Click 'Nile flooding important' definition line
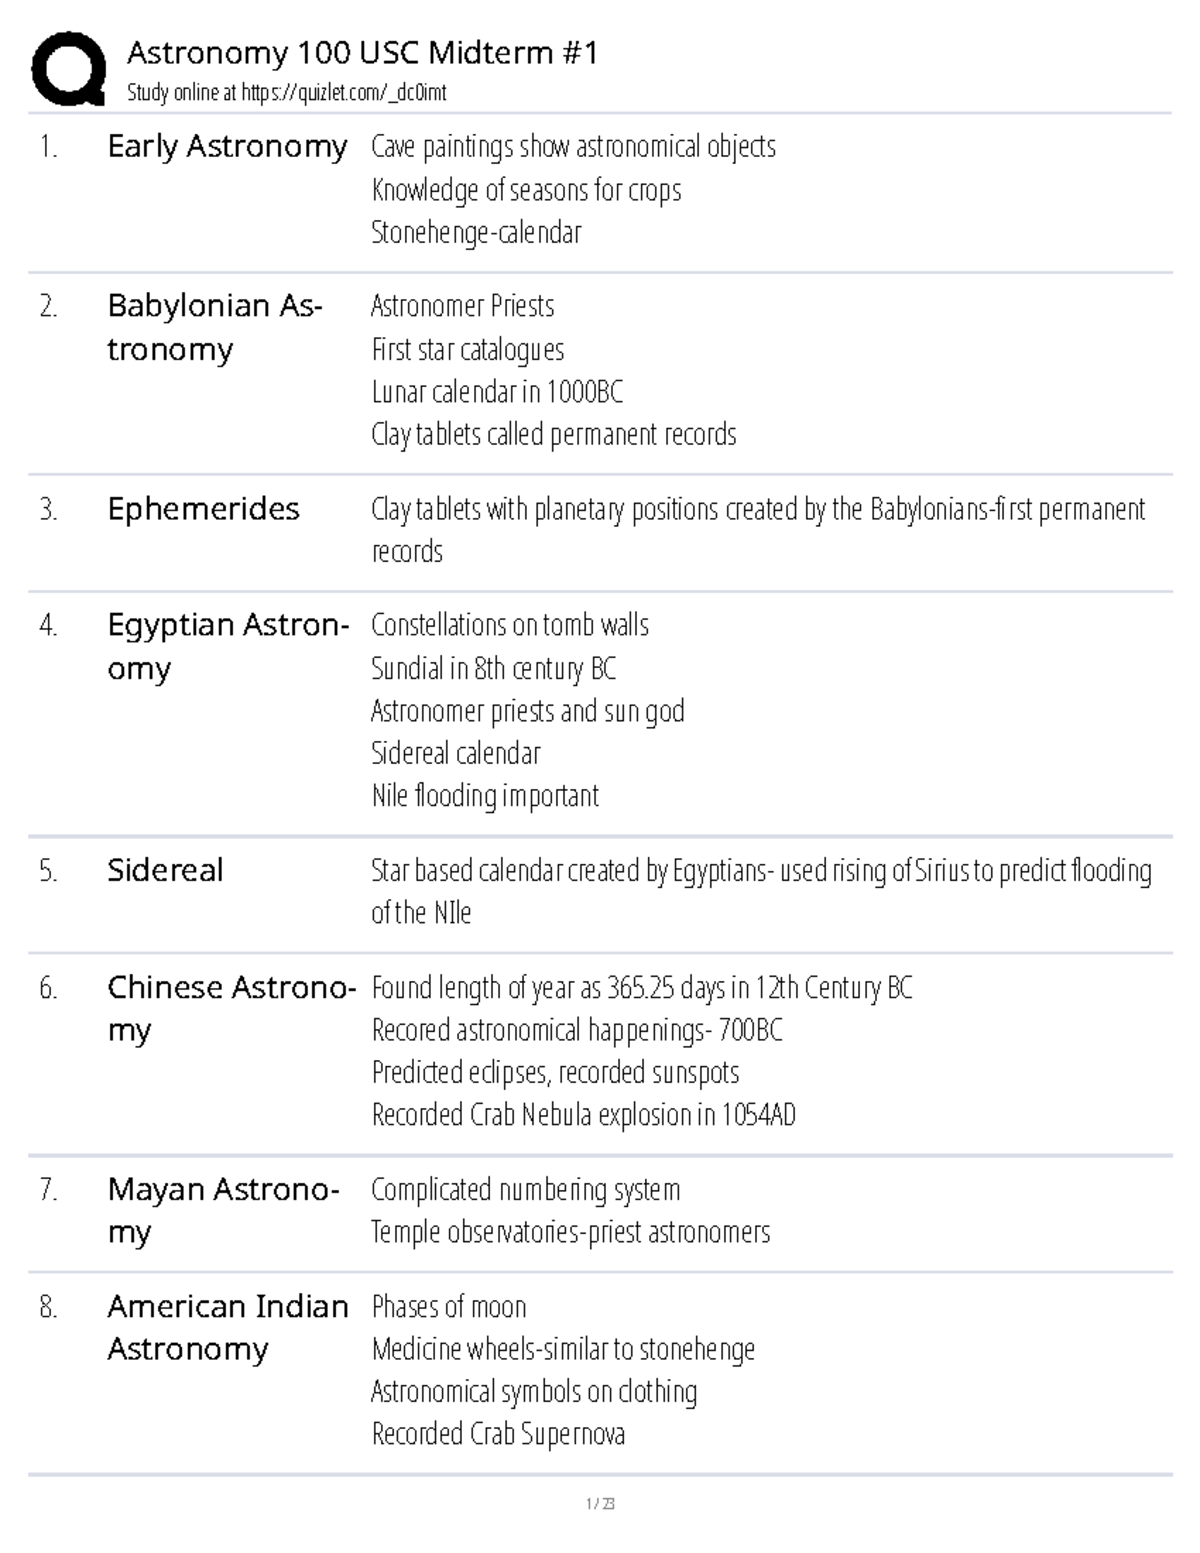This screenshot has width=1200, height=1553. pos(485,795)
